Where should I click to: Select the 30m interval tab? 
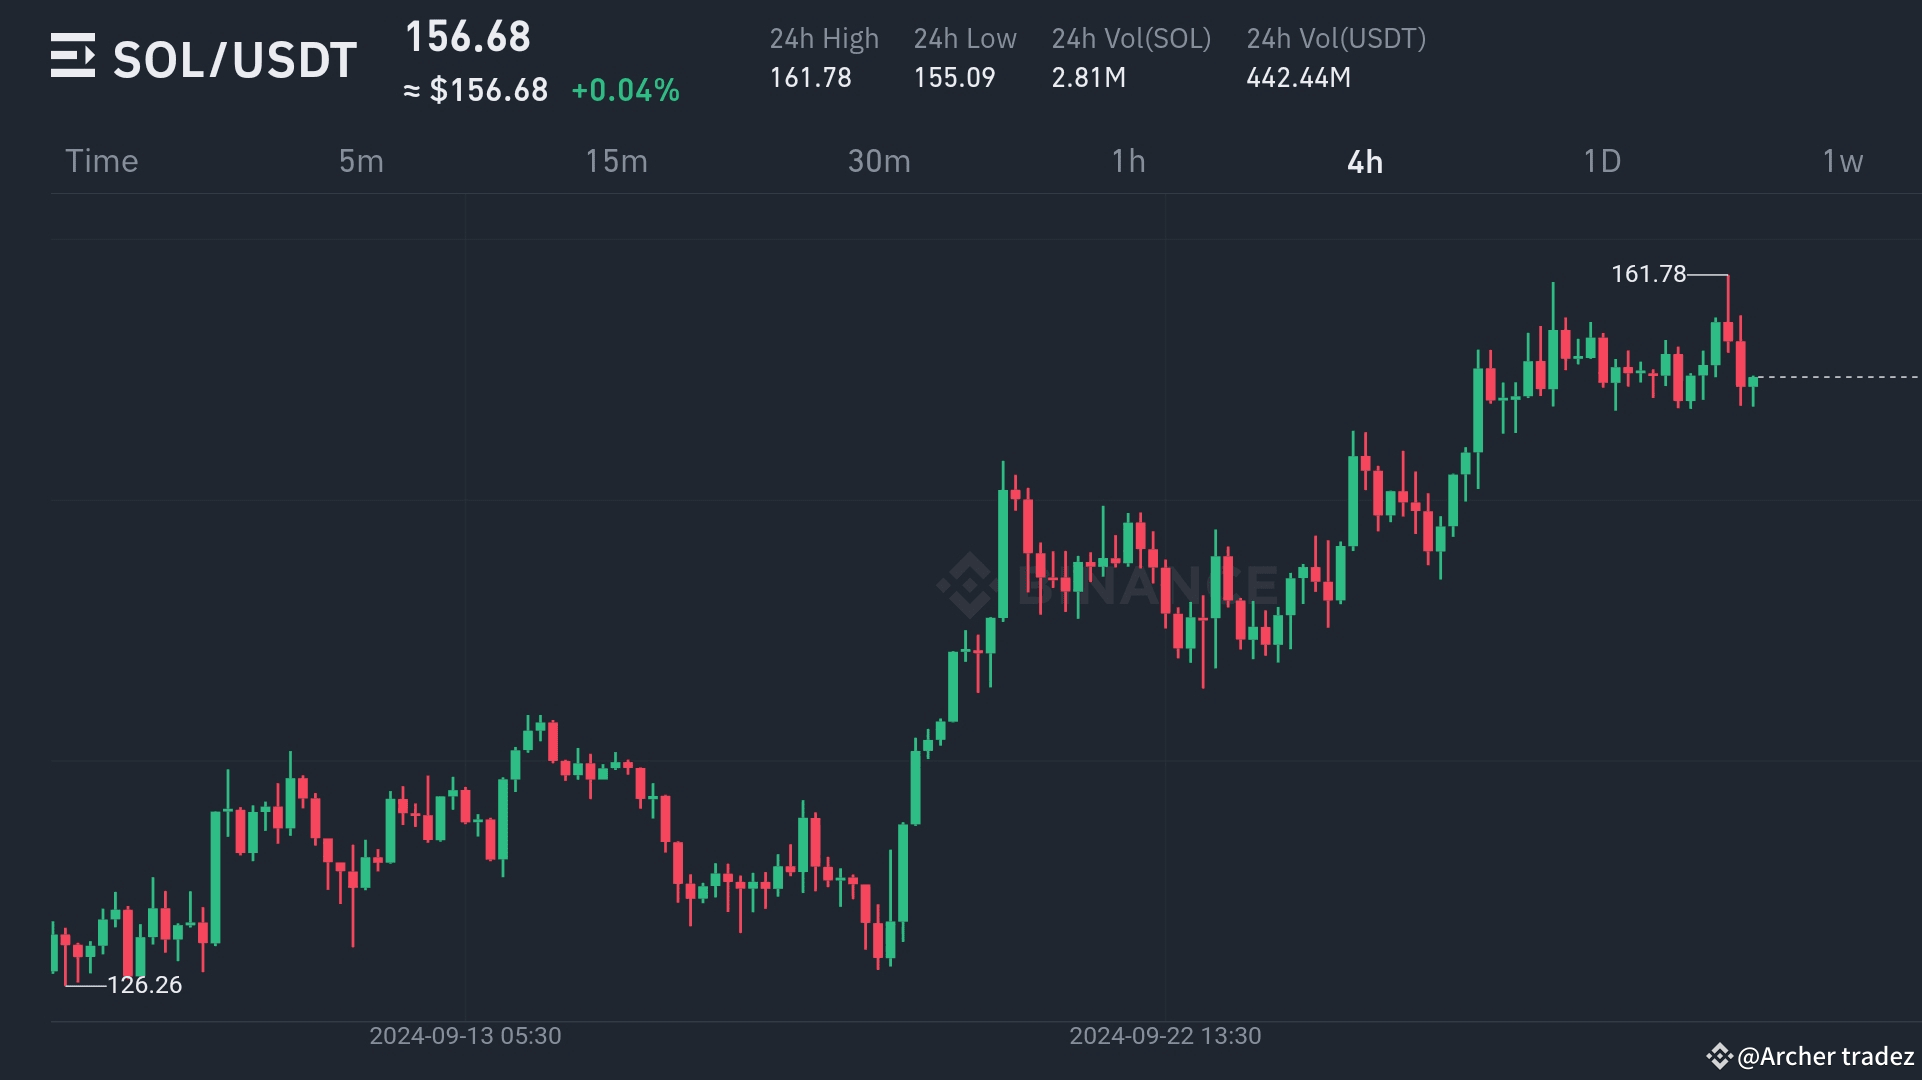tap(879, 161)
